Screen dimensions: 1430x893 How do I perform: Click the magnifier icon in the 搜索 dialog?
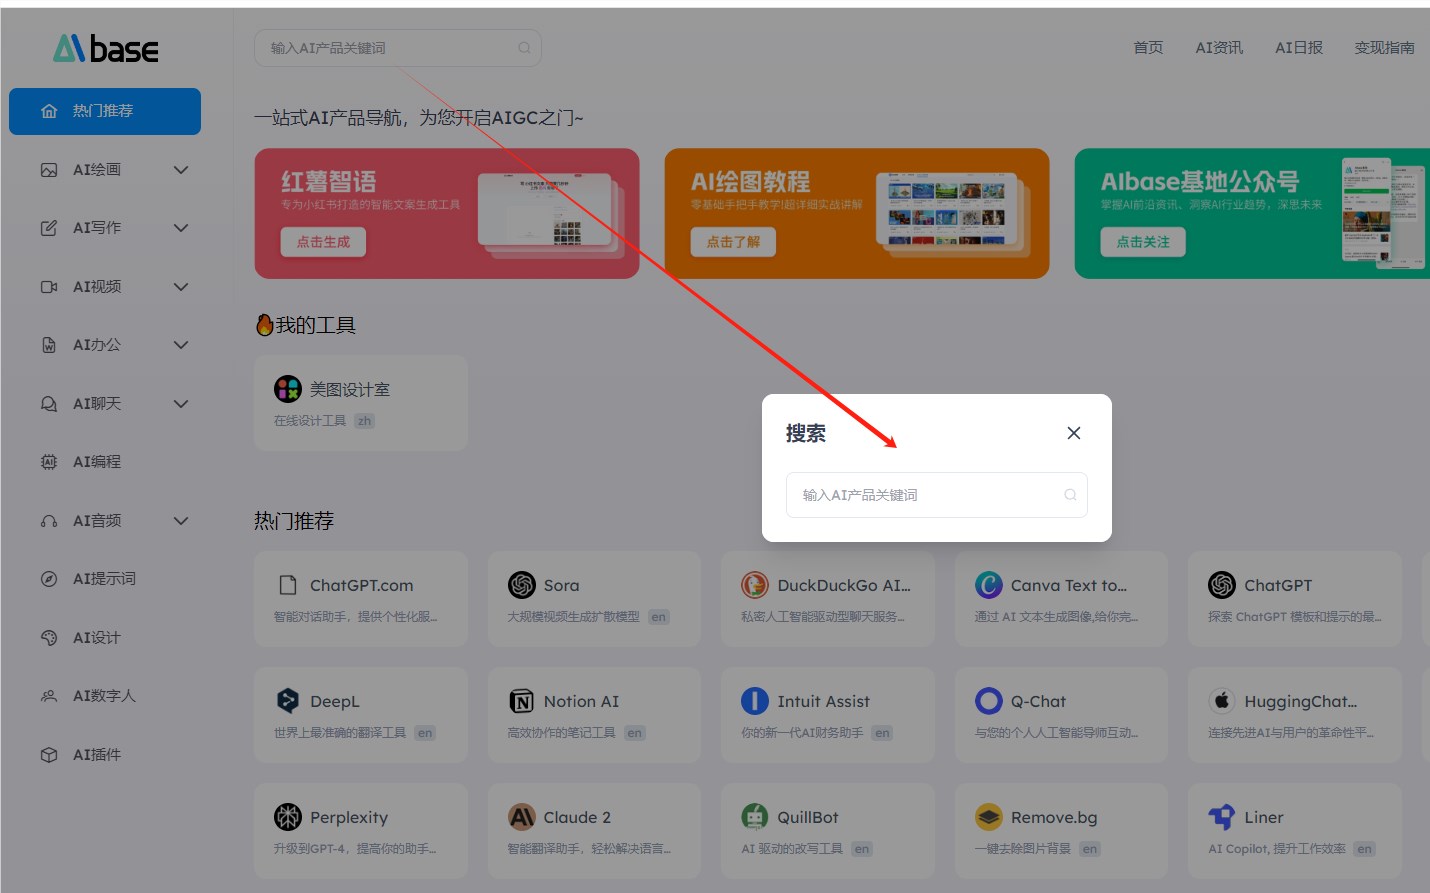[1070, 495]
